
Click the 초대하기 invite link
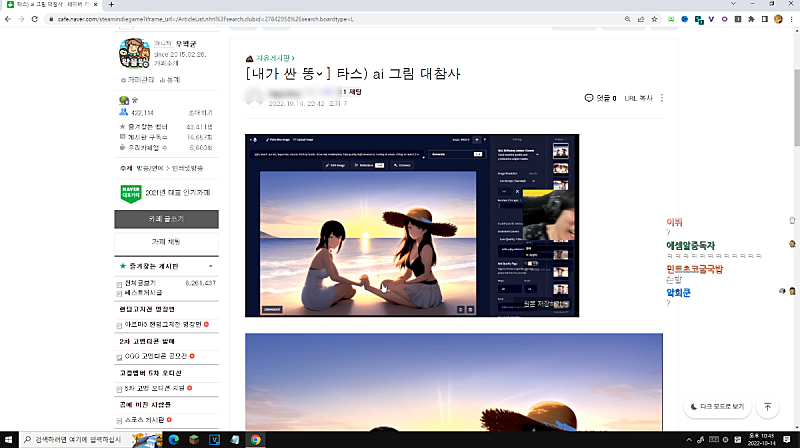[x=201, y=113]
